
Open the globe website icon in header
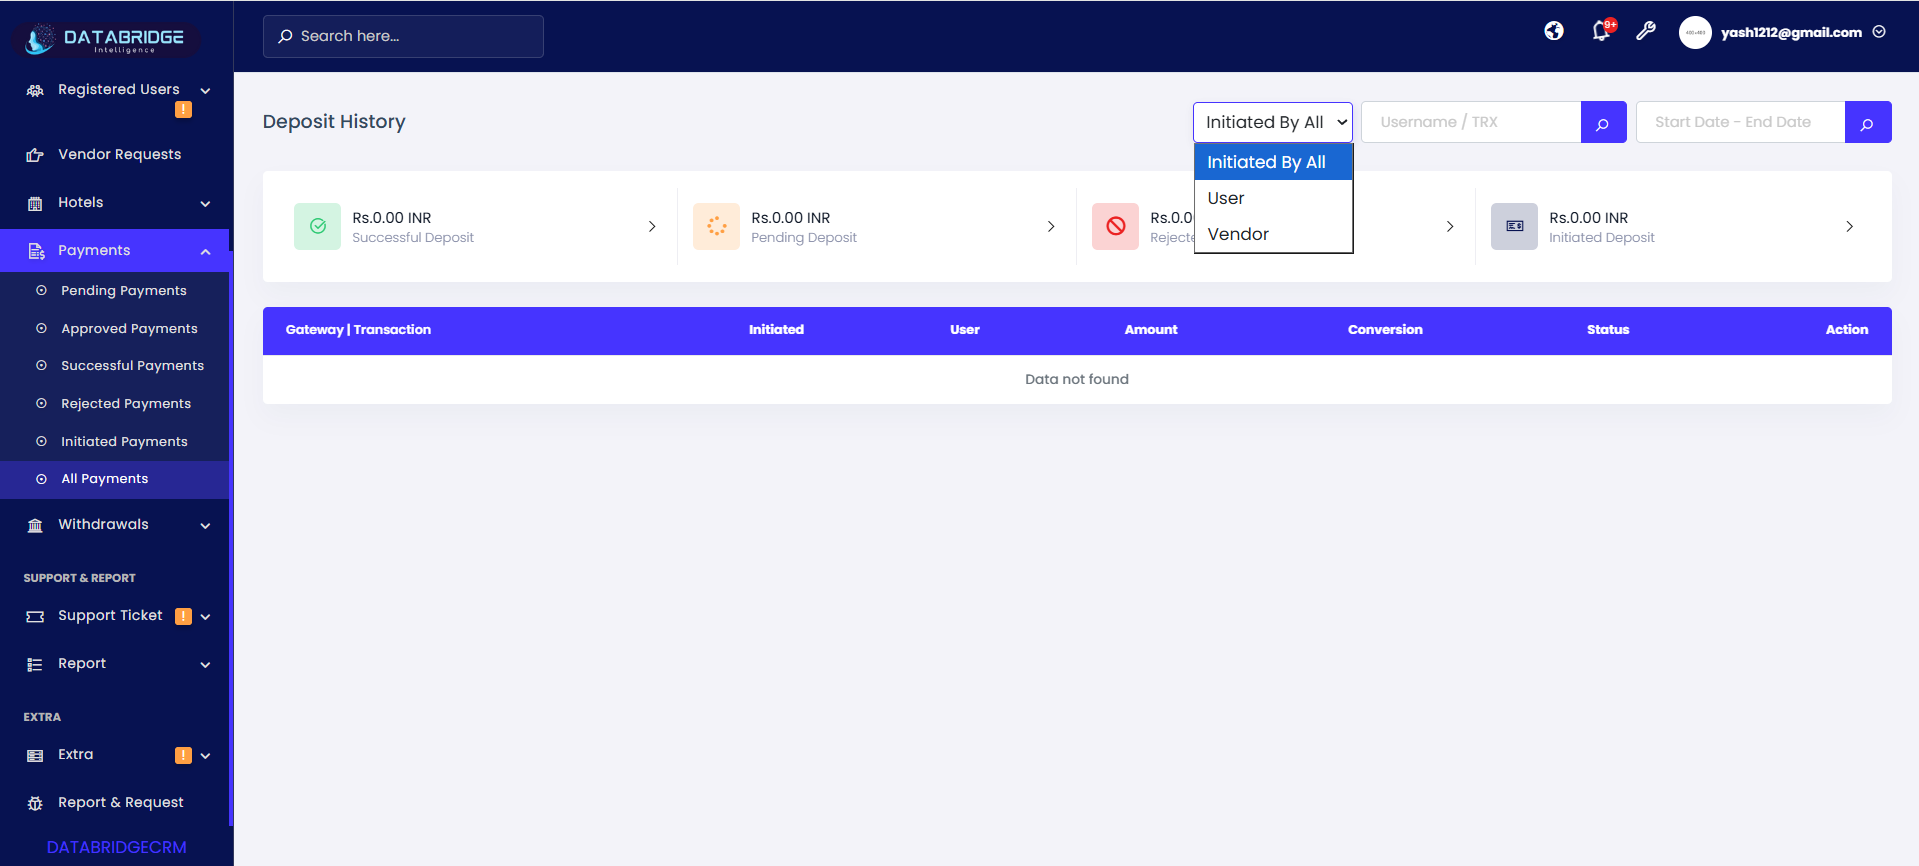coord(1554,31)
